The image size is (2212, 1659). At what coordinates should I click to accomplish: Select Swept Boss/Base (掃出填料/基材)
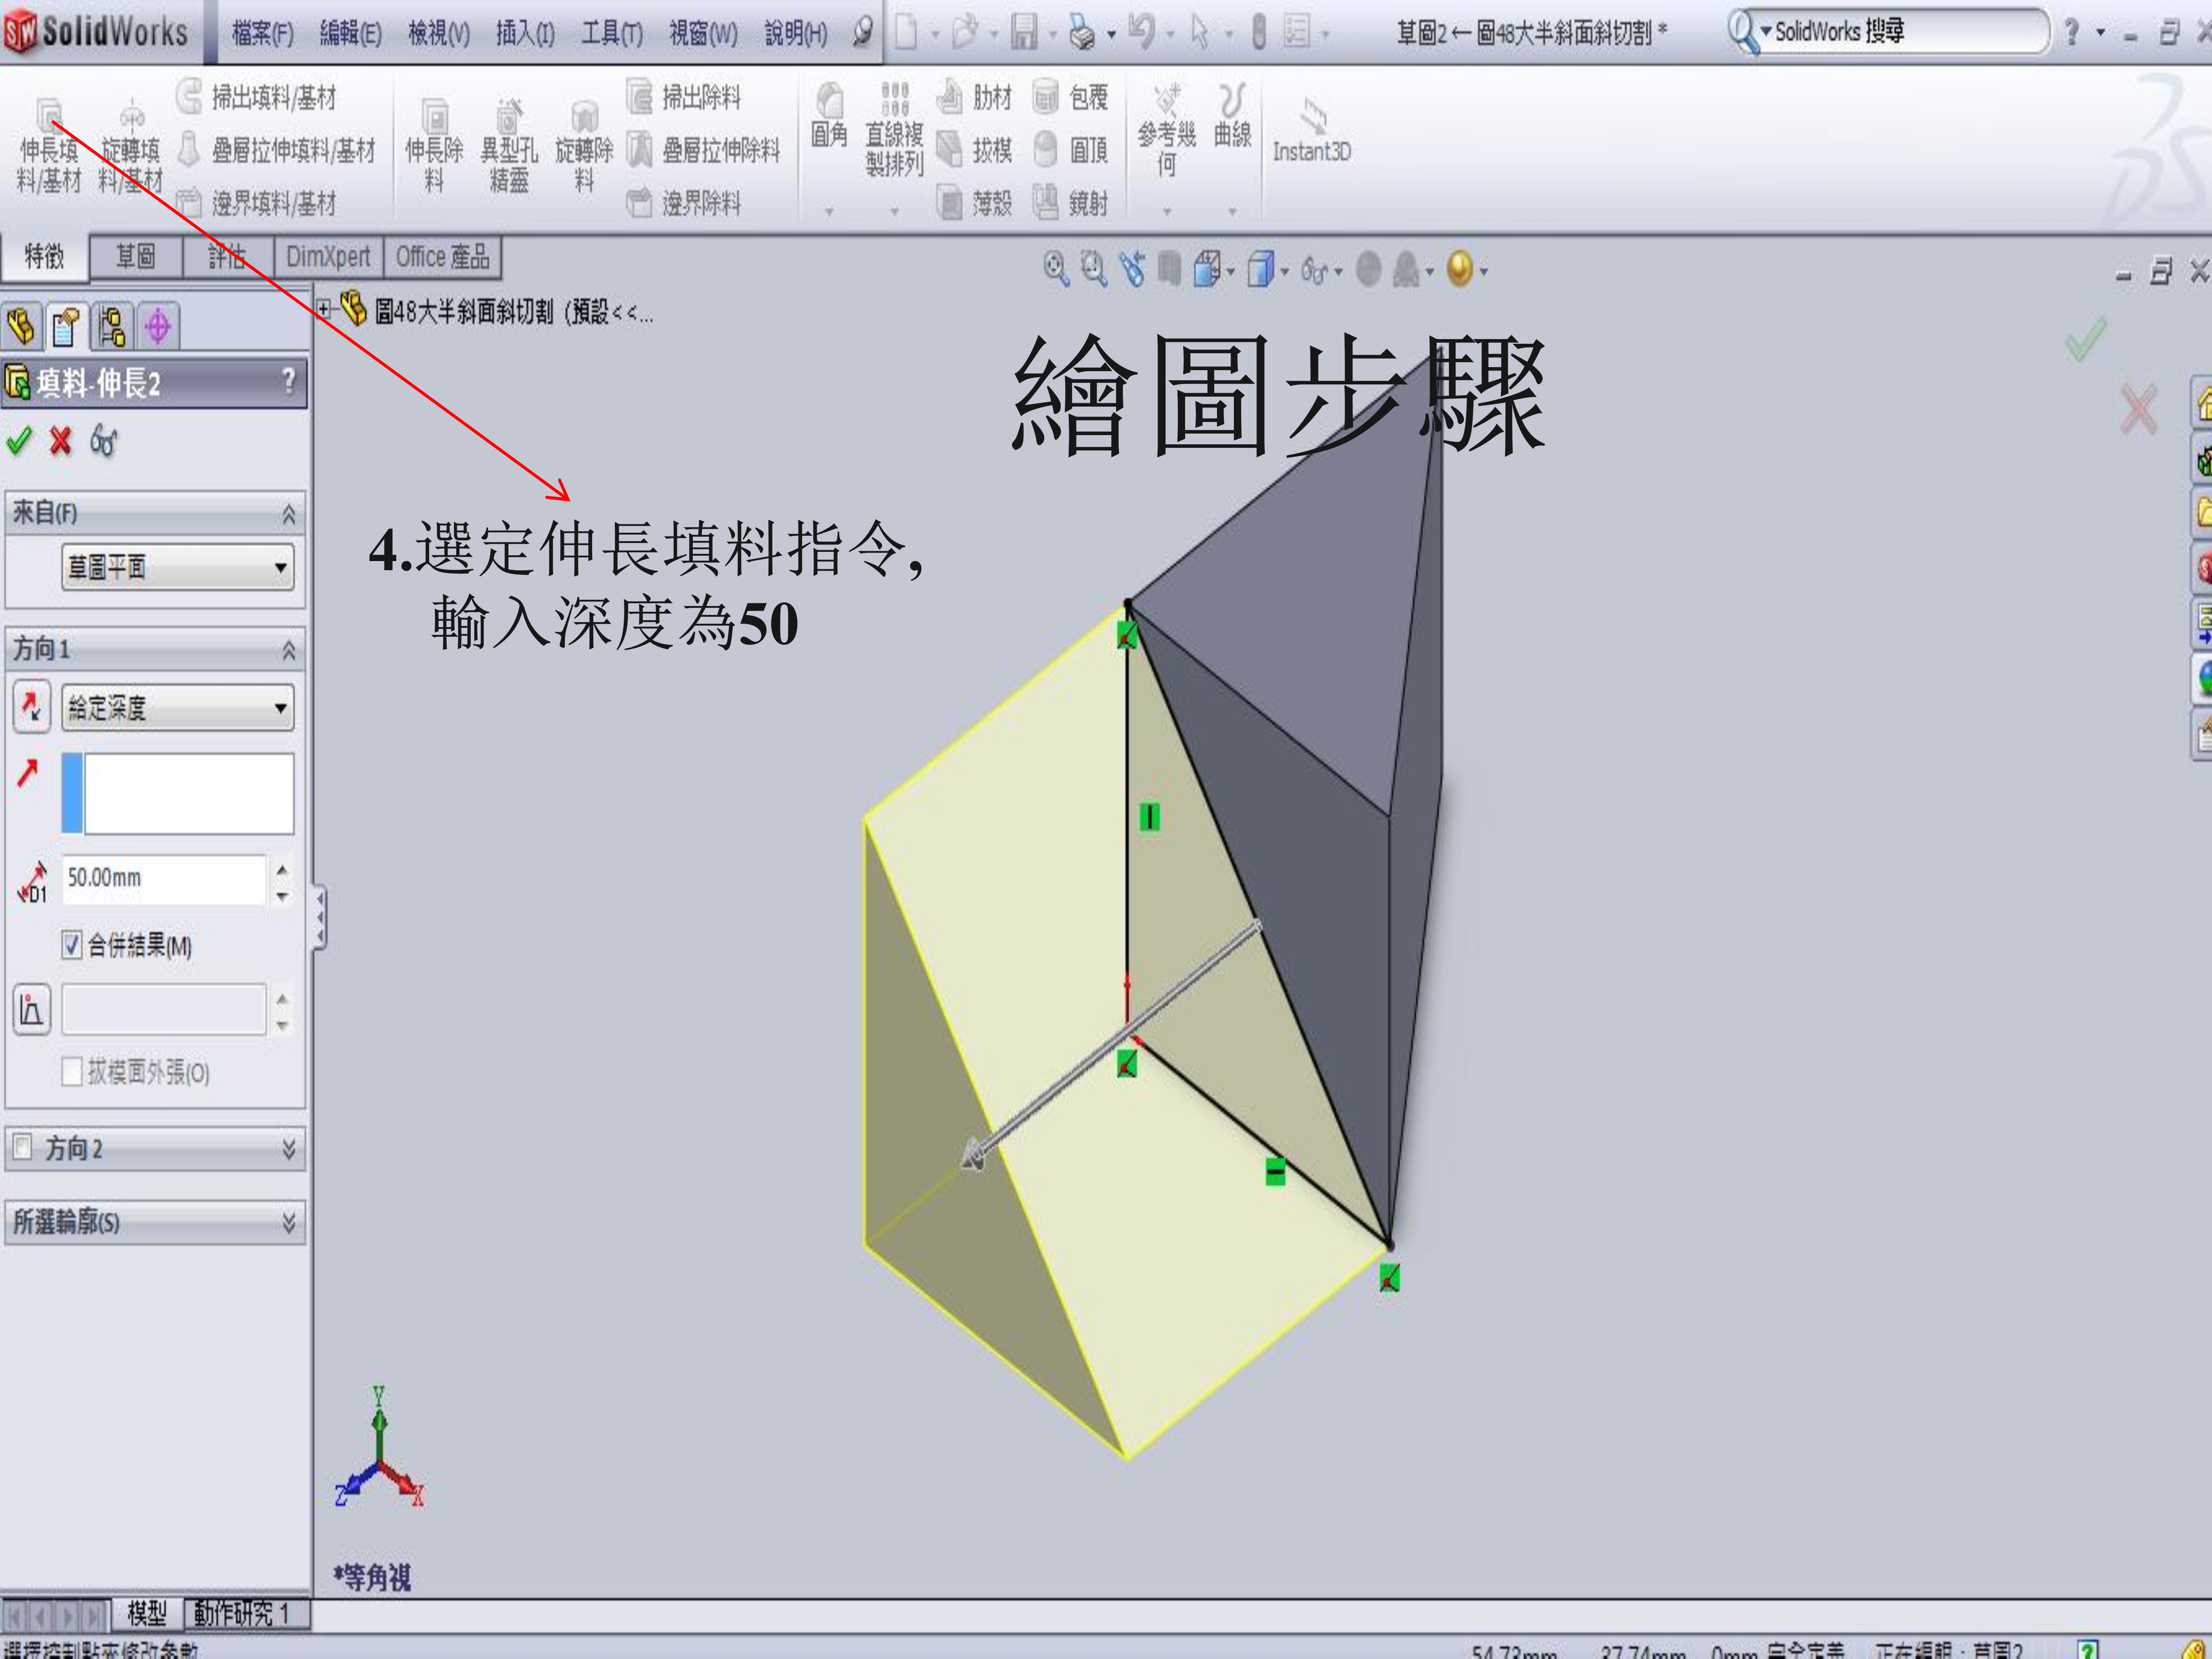[257, 97]
